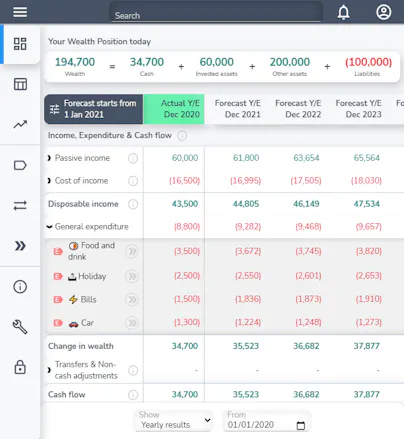Image resolution: width=404 pixels, height=439 pixels.
Task: Click the red tag icon beside Holiday
Action: point(58,276)
